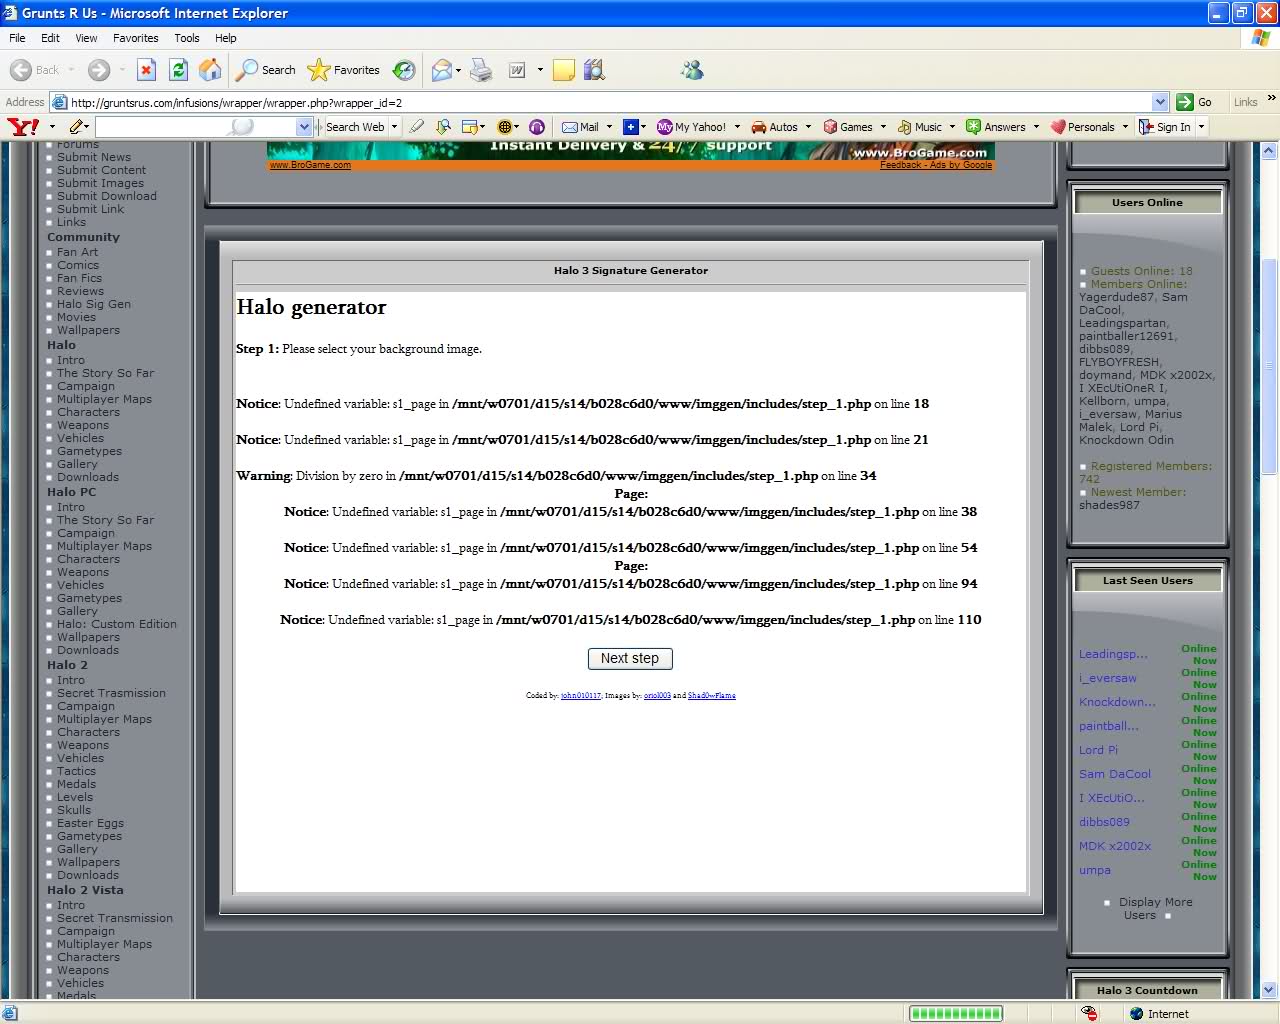The height and width of the screenshot is (1024, 1280).
Task: Expand the Sign In dropdown arrow
Action: click(x=1202, y=127)
